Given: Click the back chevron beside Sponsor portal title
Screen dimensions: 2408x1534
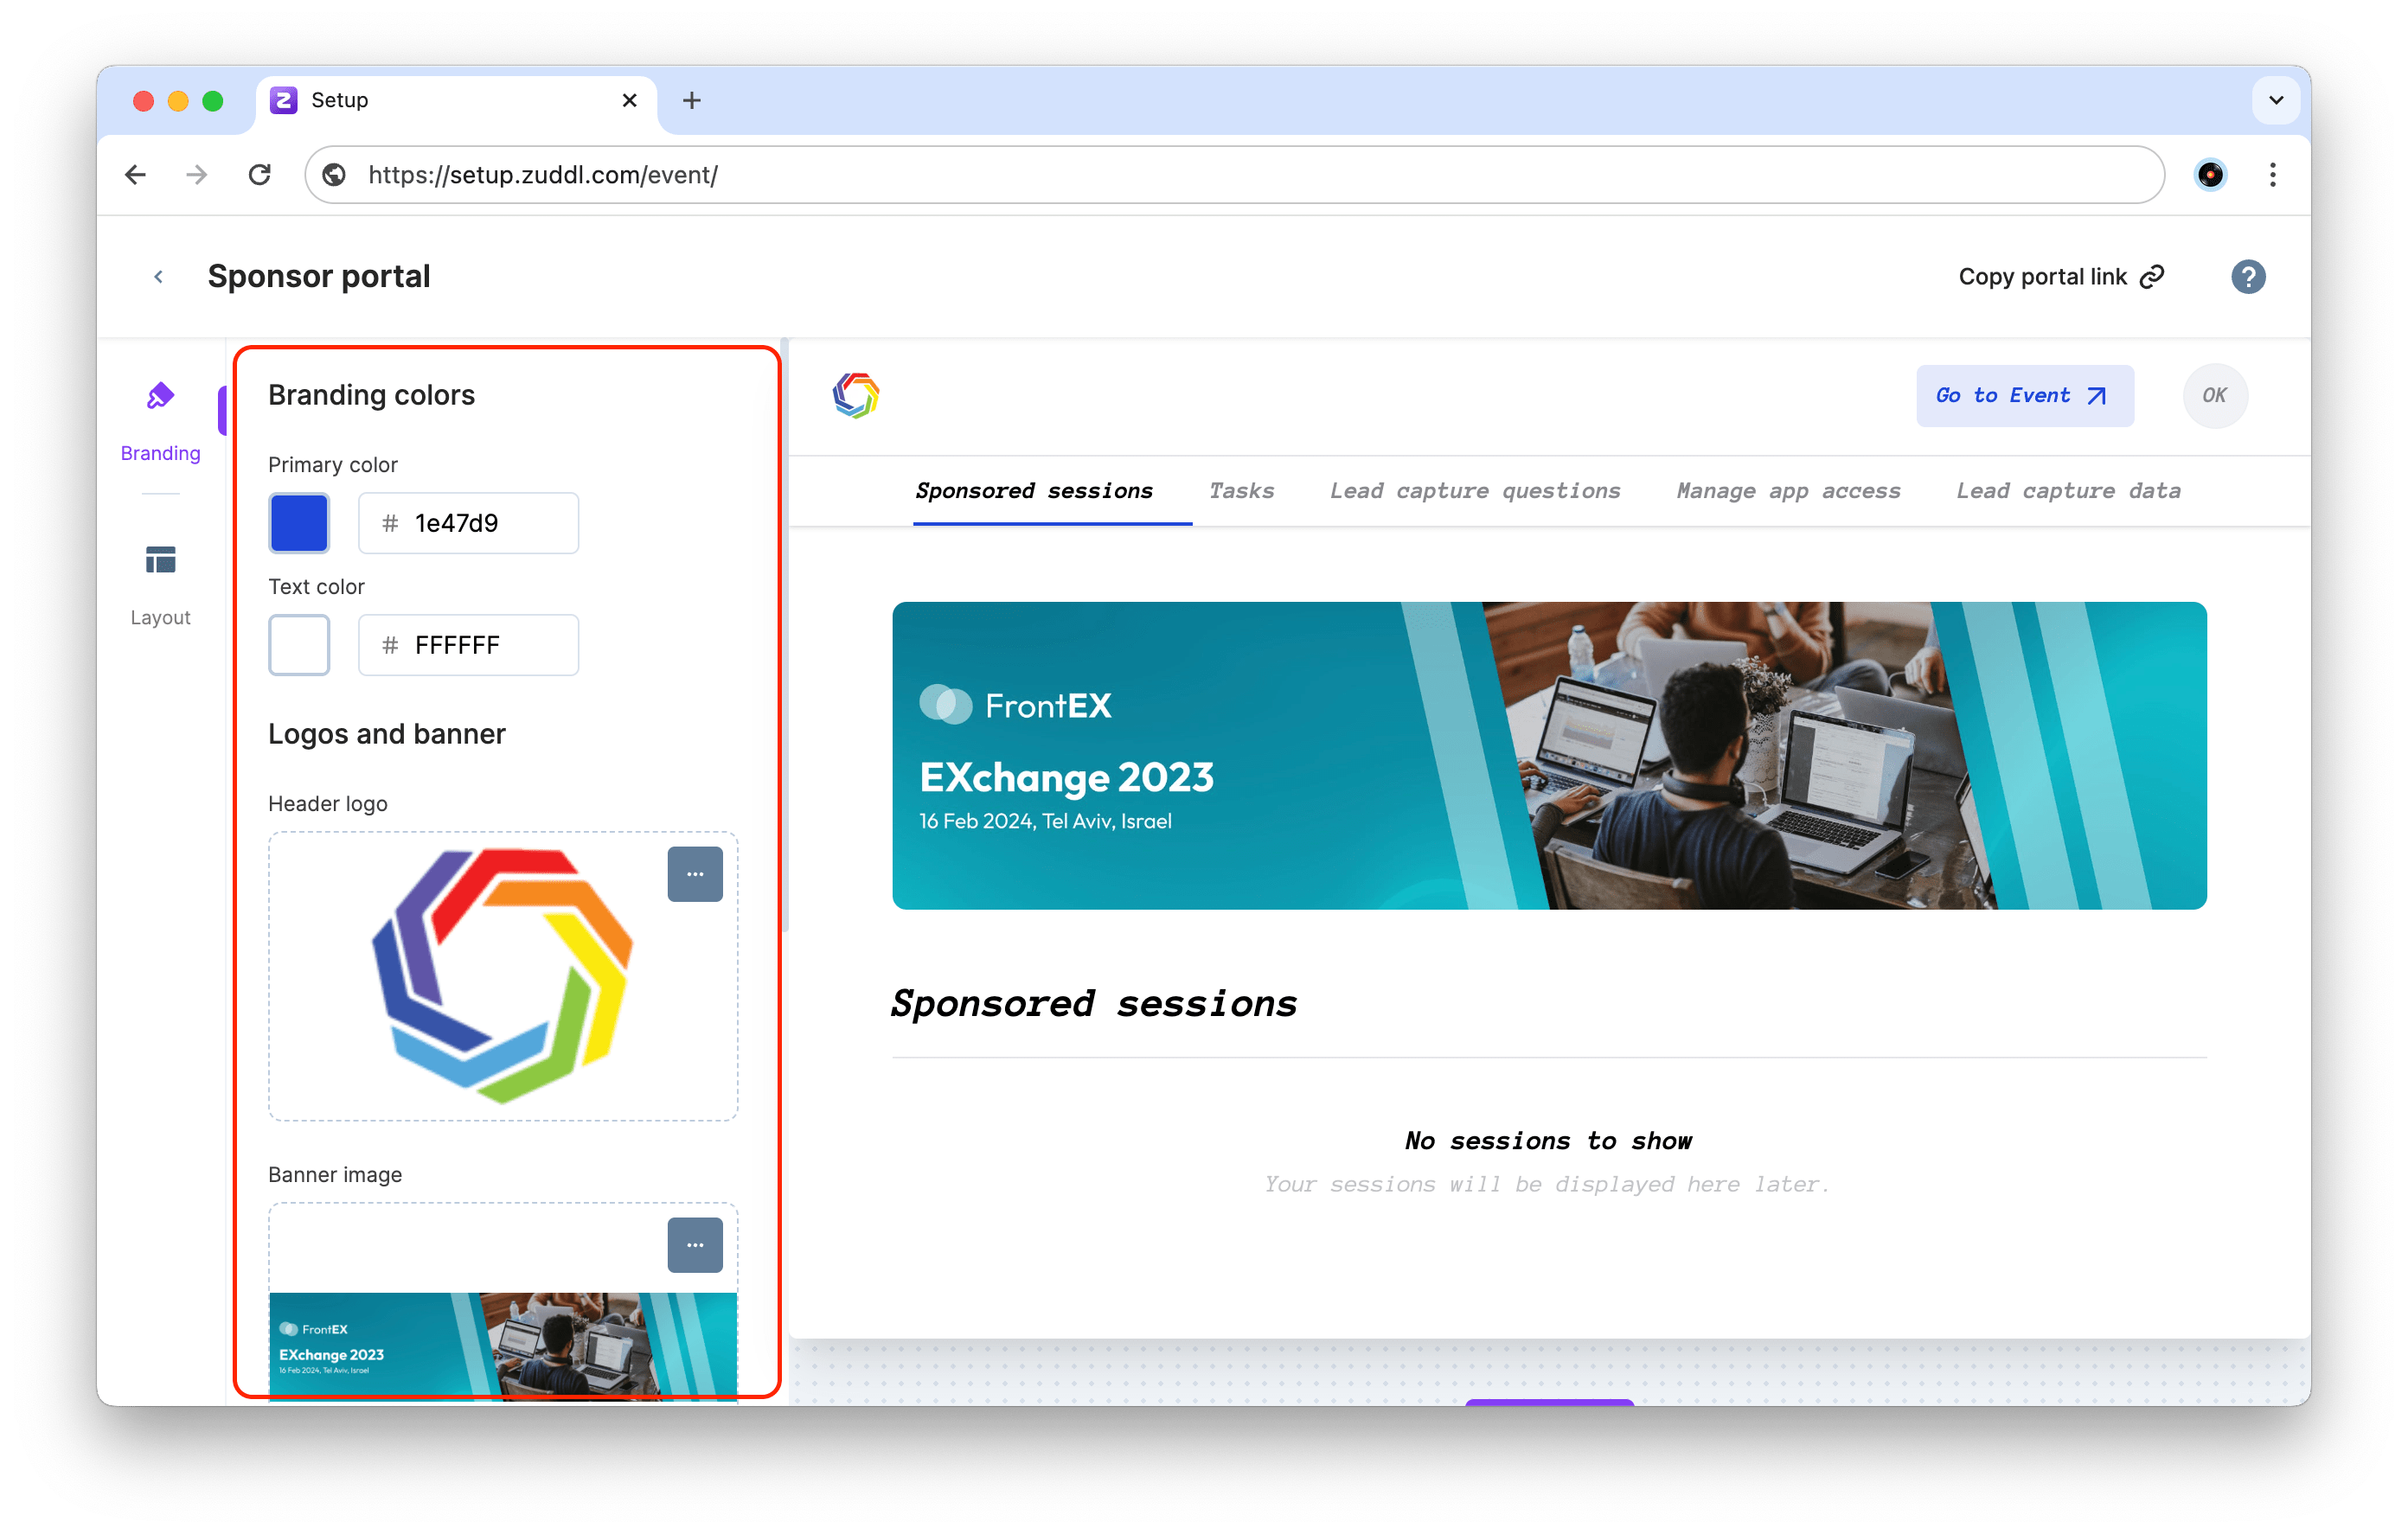Looking at the screenshot, I should [x=158, y=276].
